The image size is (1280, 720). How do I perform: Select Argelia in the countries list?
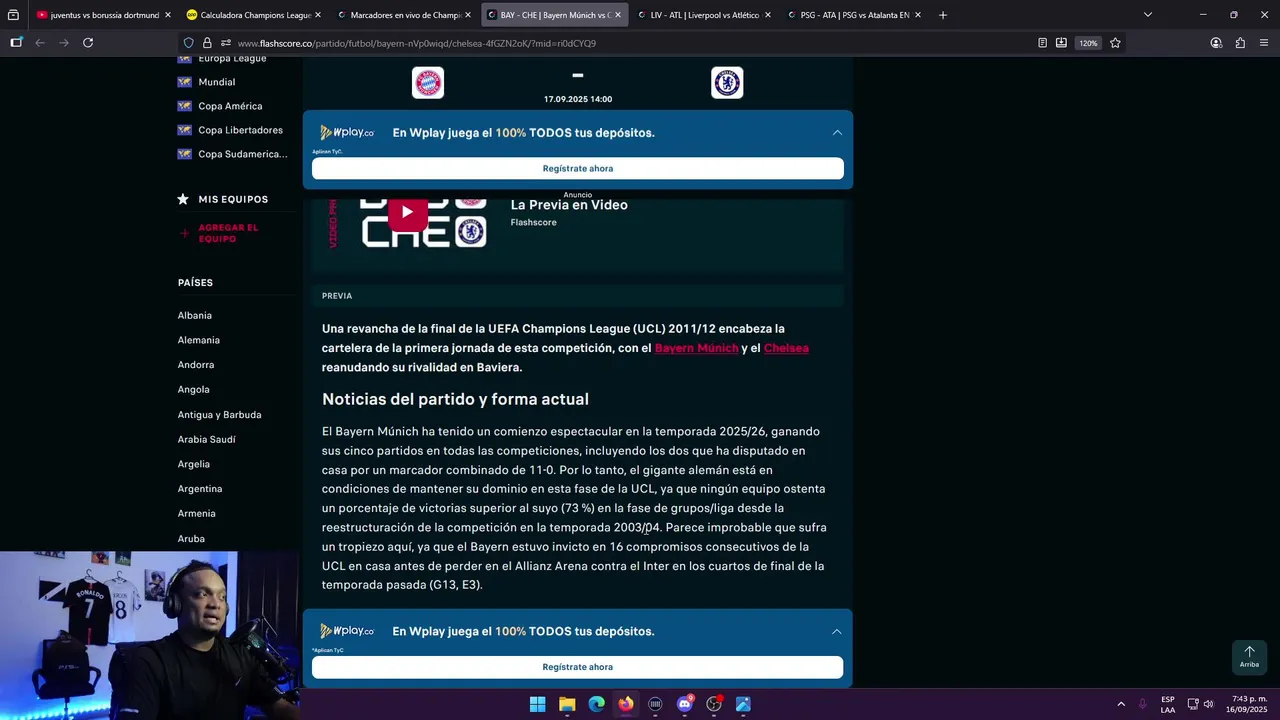point(194,464)
